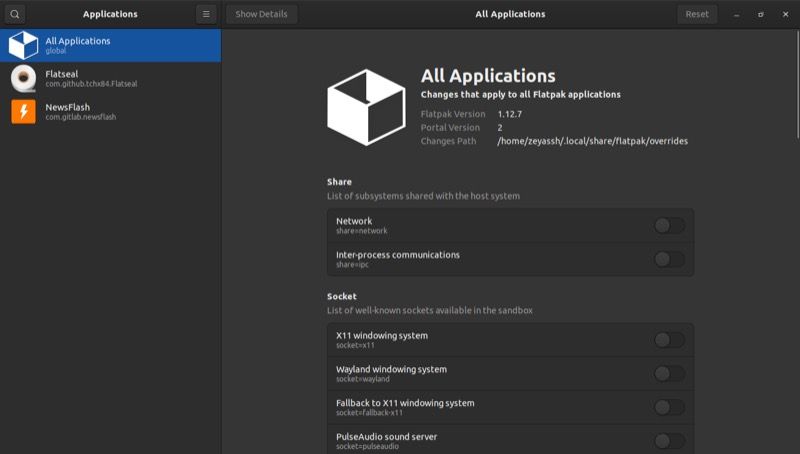Select NewsFlash from the sidebar list
800x454 pixels.
click(x=110, y=111)
